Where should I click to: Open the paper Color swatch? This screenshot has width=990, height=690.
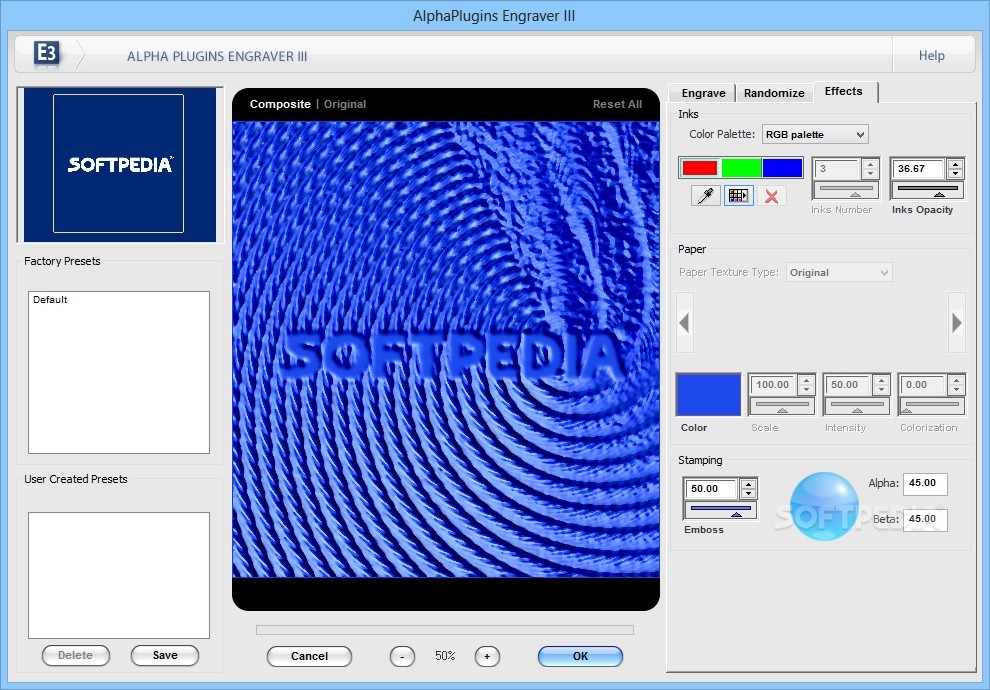[708, 395]
